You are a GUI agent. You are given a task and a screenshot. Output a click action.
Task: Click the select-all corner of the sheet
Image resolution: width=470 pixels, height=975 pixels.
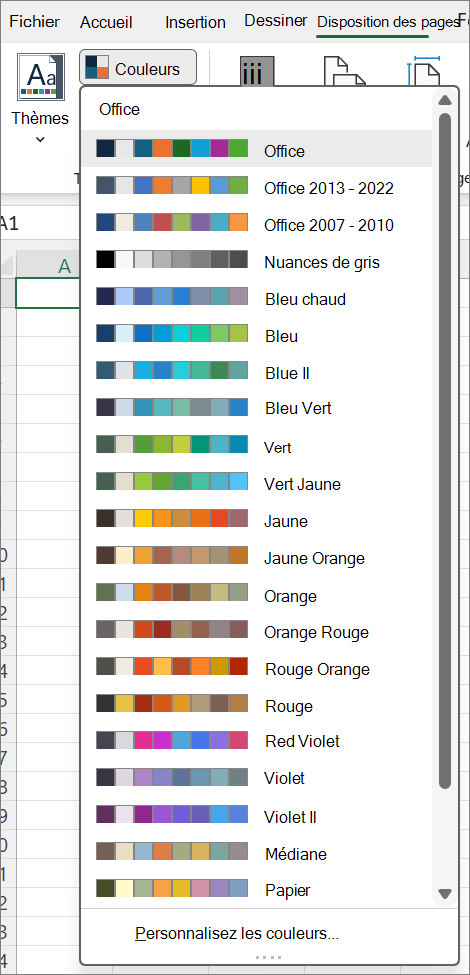(x=7, y=266)
